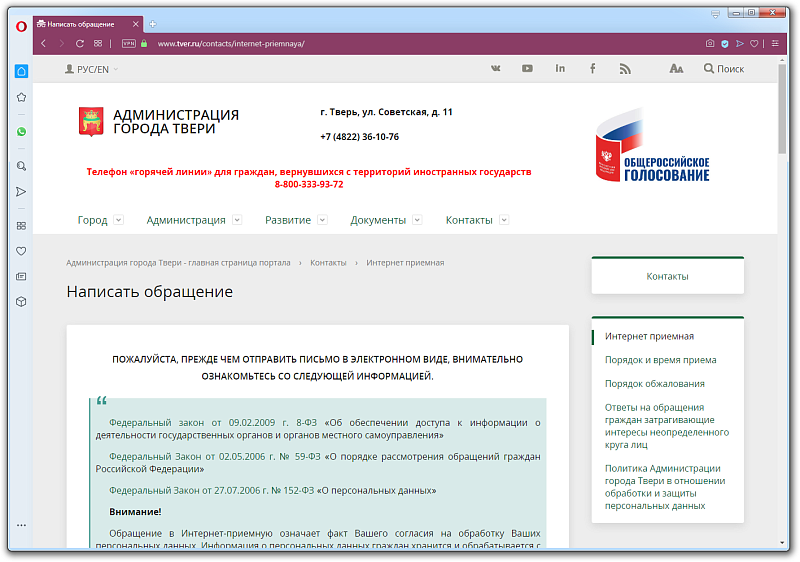Open the ad blocker shield icon
This screenshot has height=562, width=800.
point(725,44)
